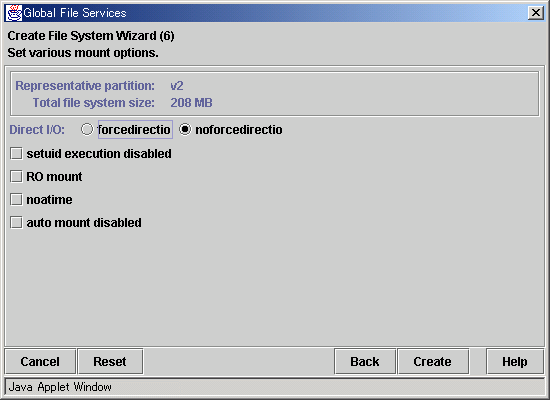Enable setuid execution disabled checkbox
The image size is (550, 400).
point(16,153)
